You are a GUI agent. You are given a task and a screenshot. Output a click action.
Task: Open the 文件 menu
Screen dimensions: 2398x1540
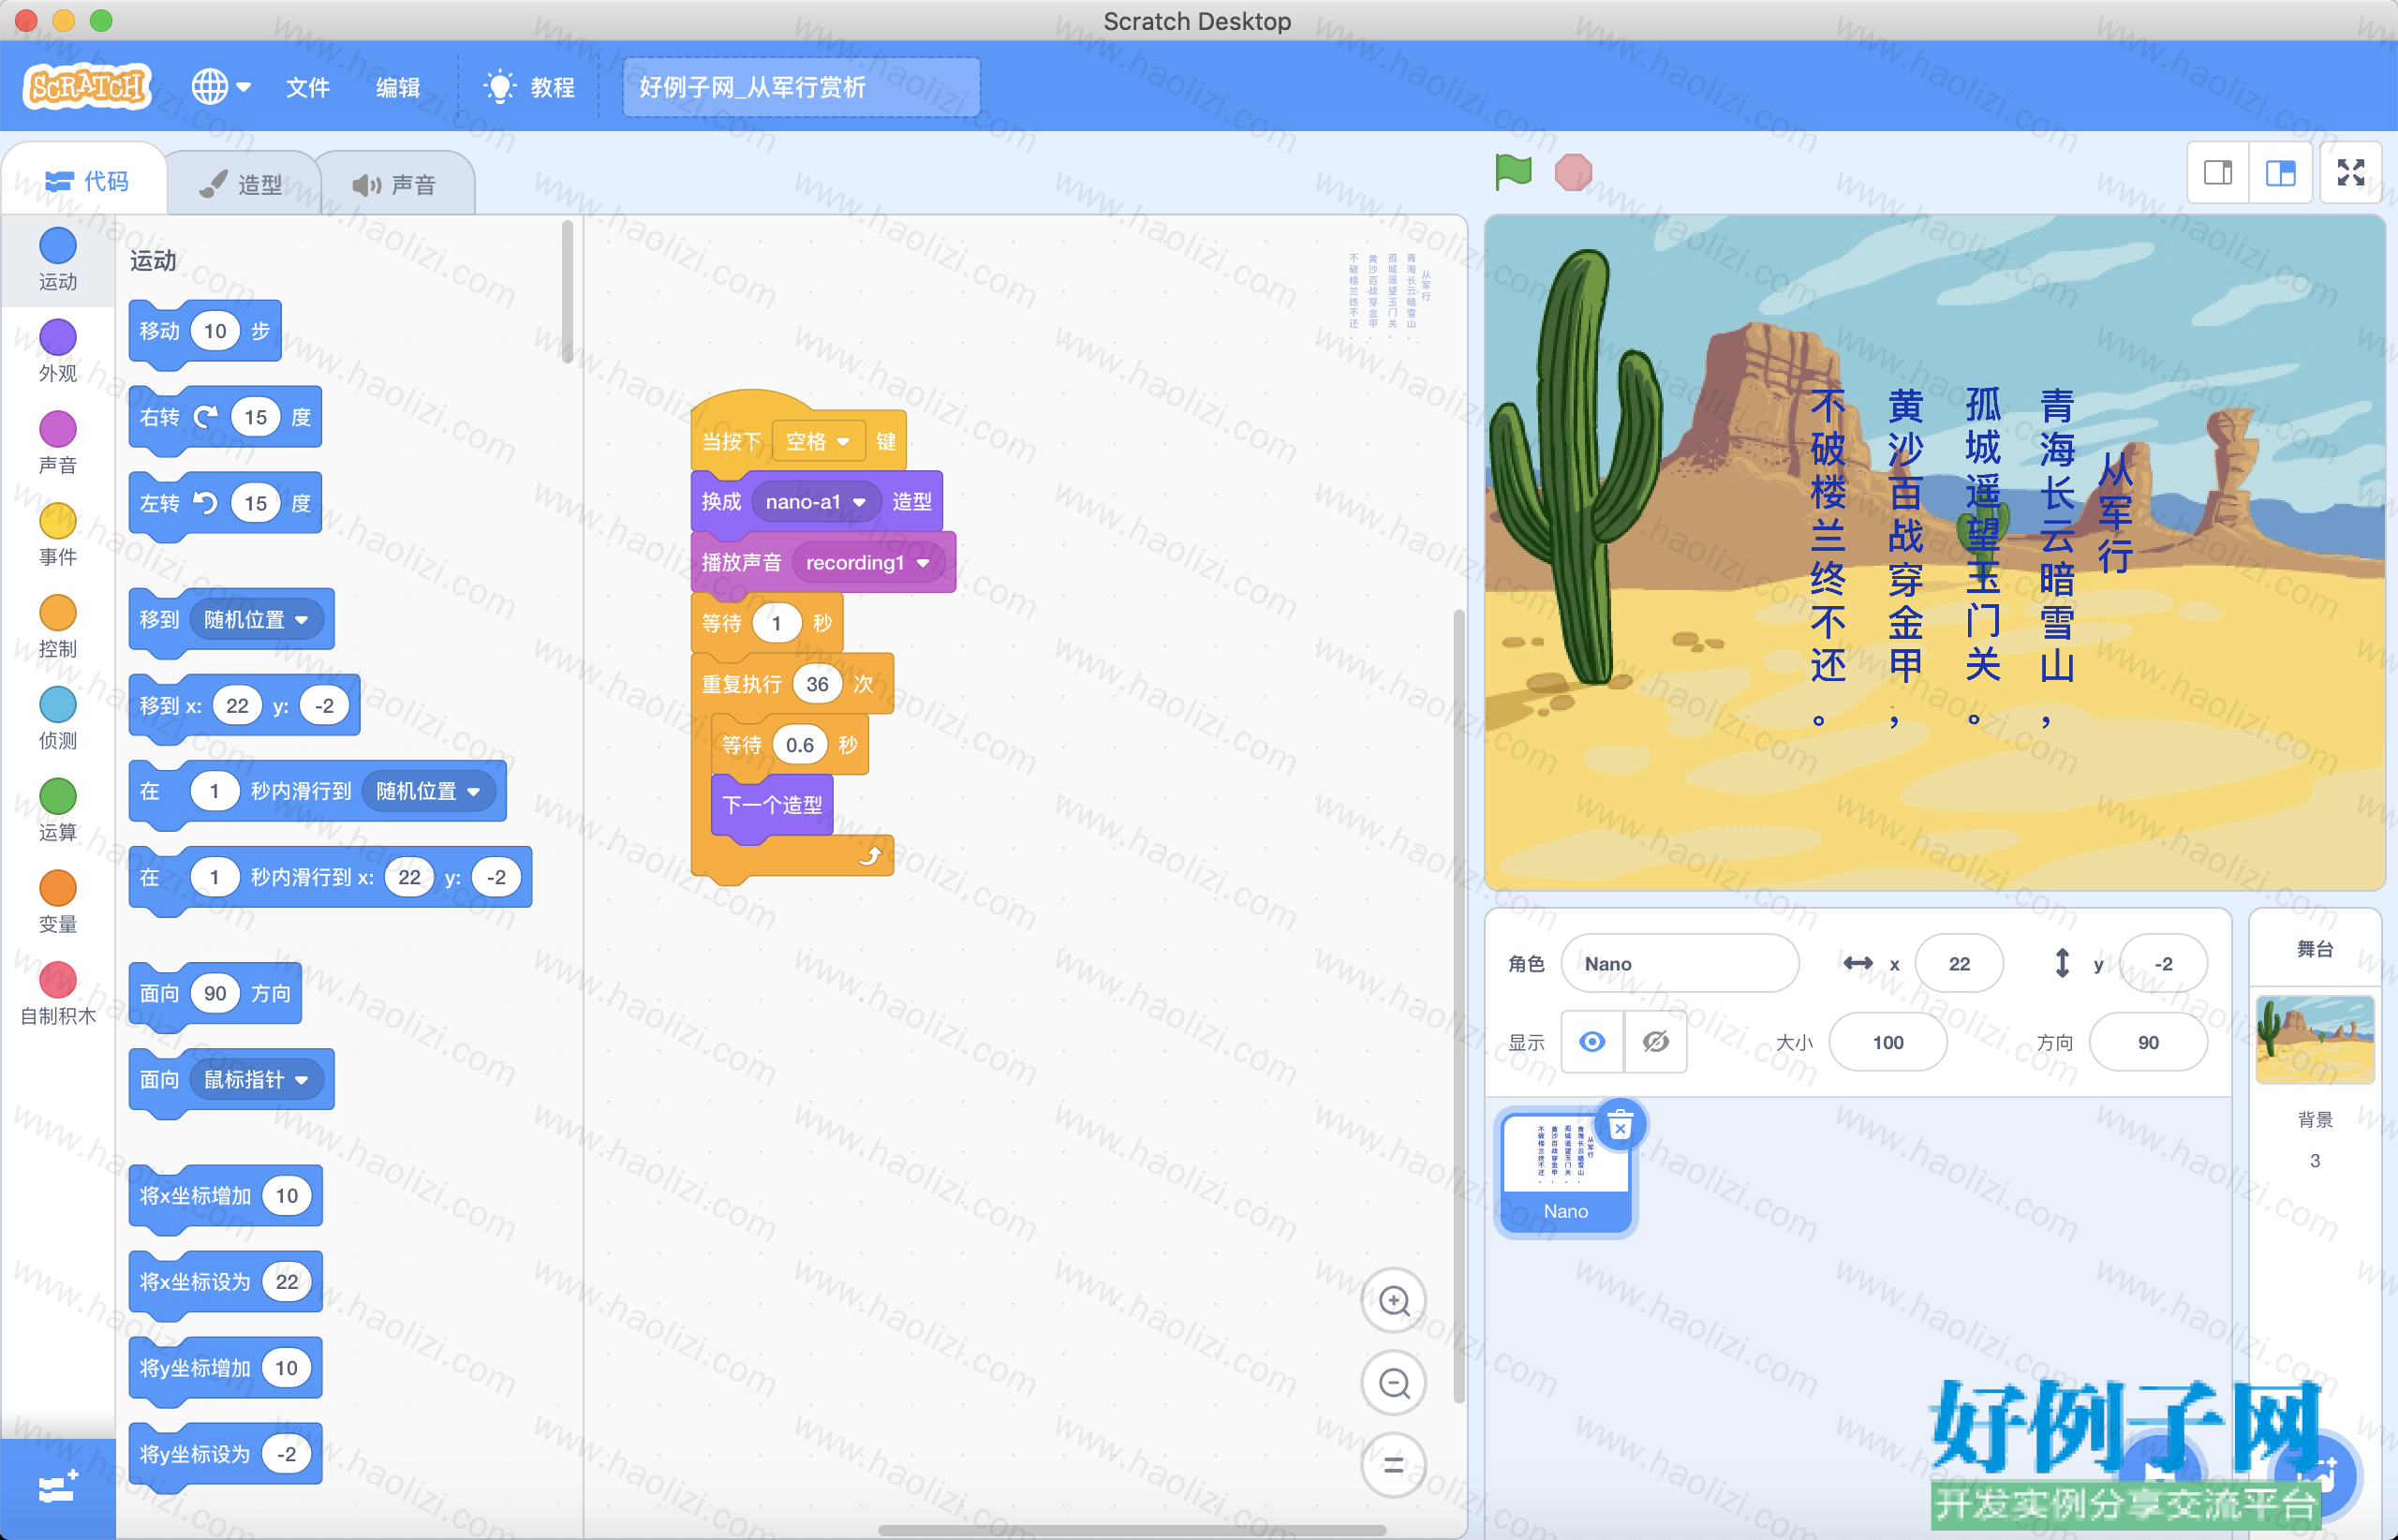(308, 87)
